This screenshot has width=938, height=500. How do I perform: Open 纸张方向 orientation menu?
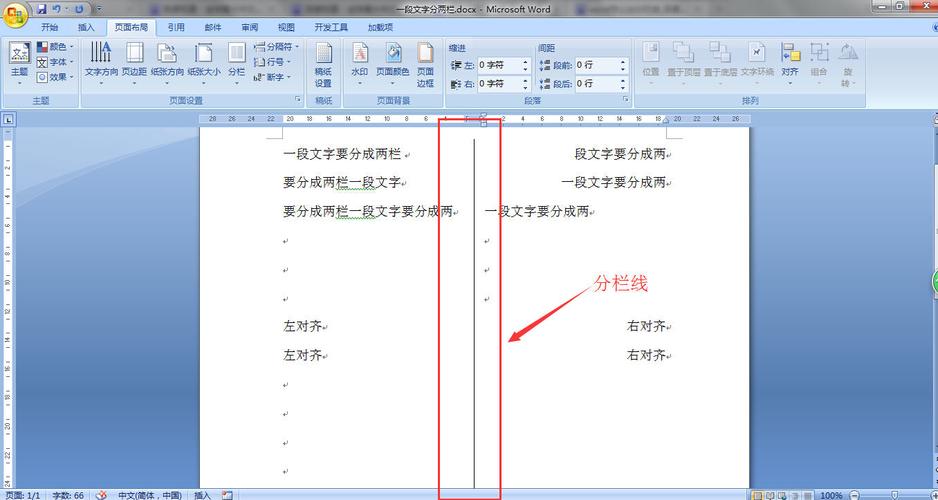(167, 63)
